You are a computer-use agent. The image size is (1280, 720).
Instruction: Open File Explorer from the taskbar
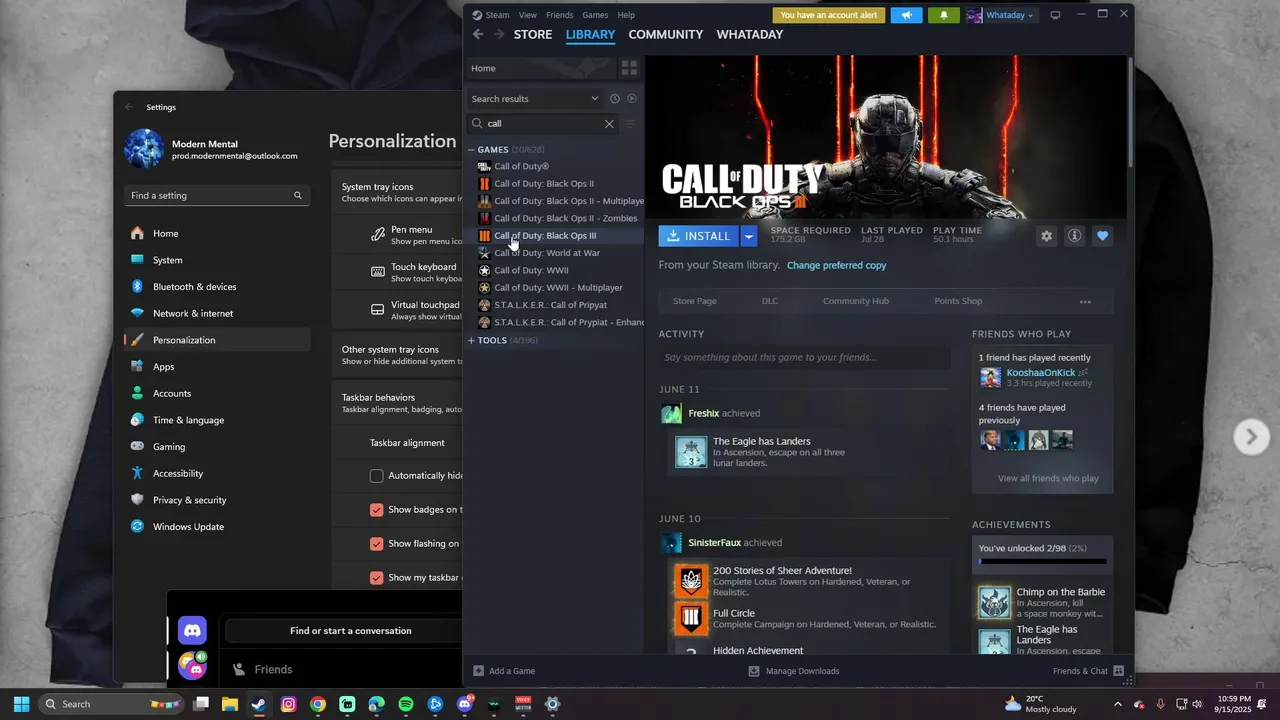(x=229, y=704)
